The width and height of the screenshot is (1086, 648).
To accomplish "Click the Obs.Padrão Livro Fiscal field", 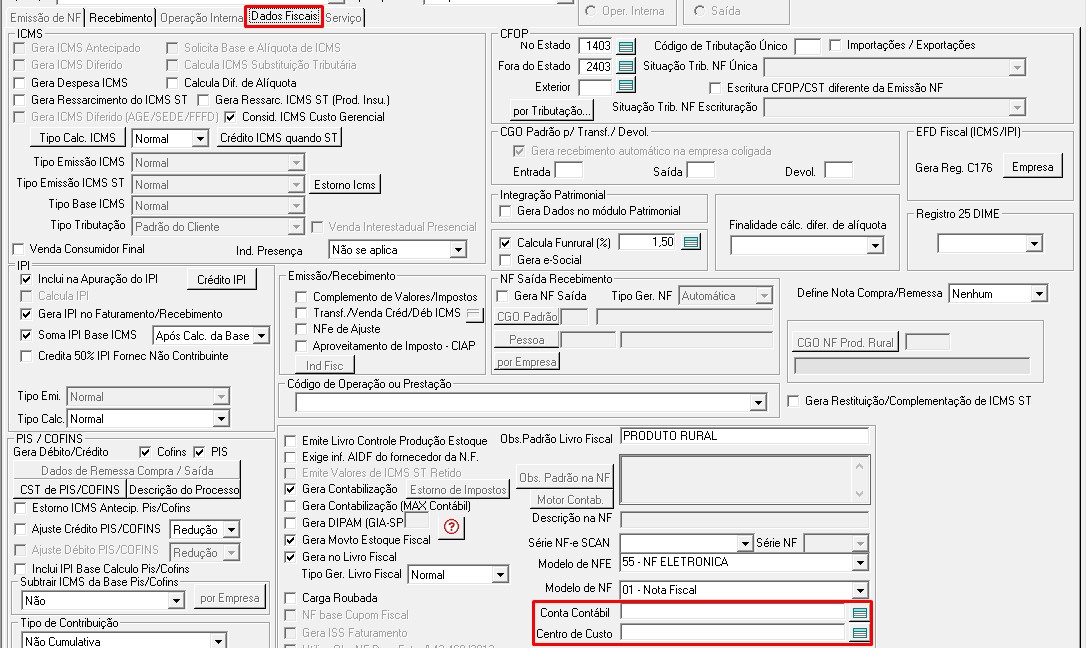I will 744,436.
